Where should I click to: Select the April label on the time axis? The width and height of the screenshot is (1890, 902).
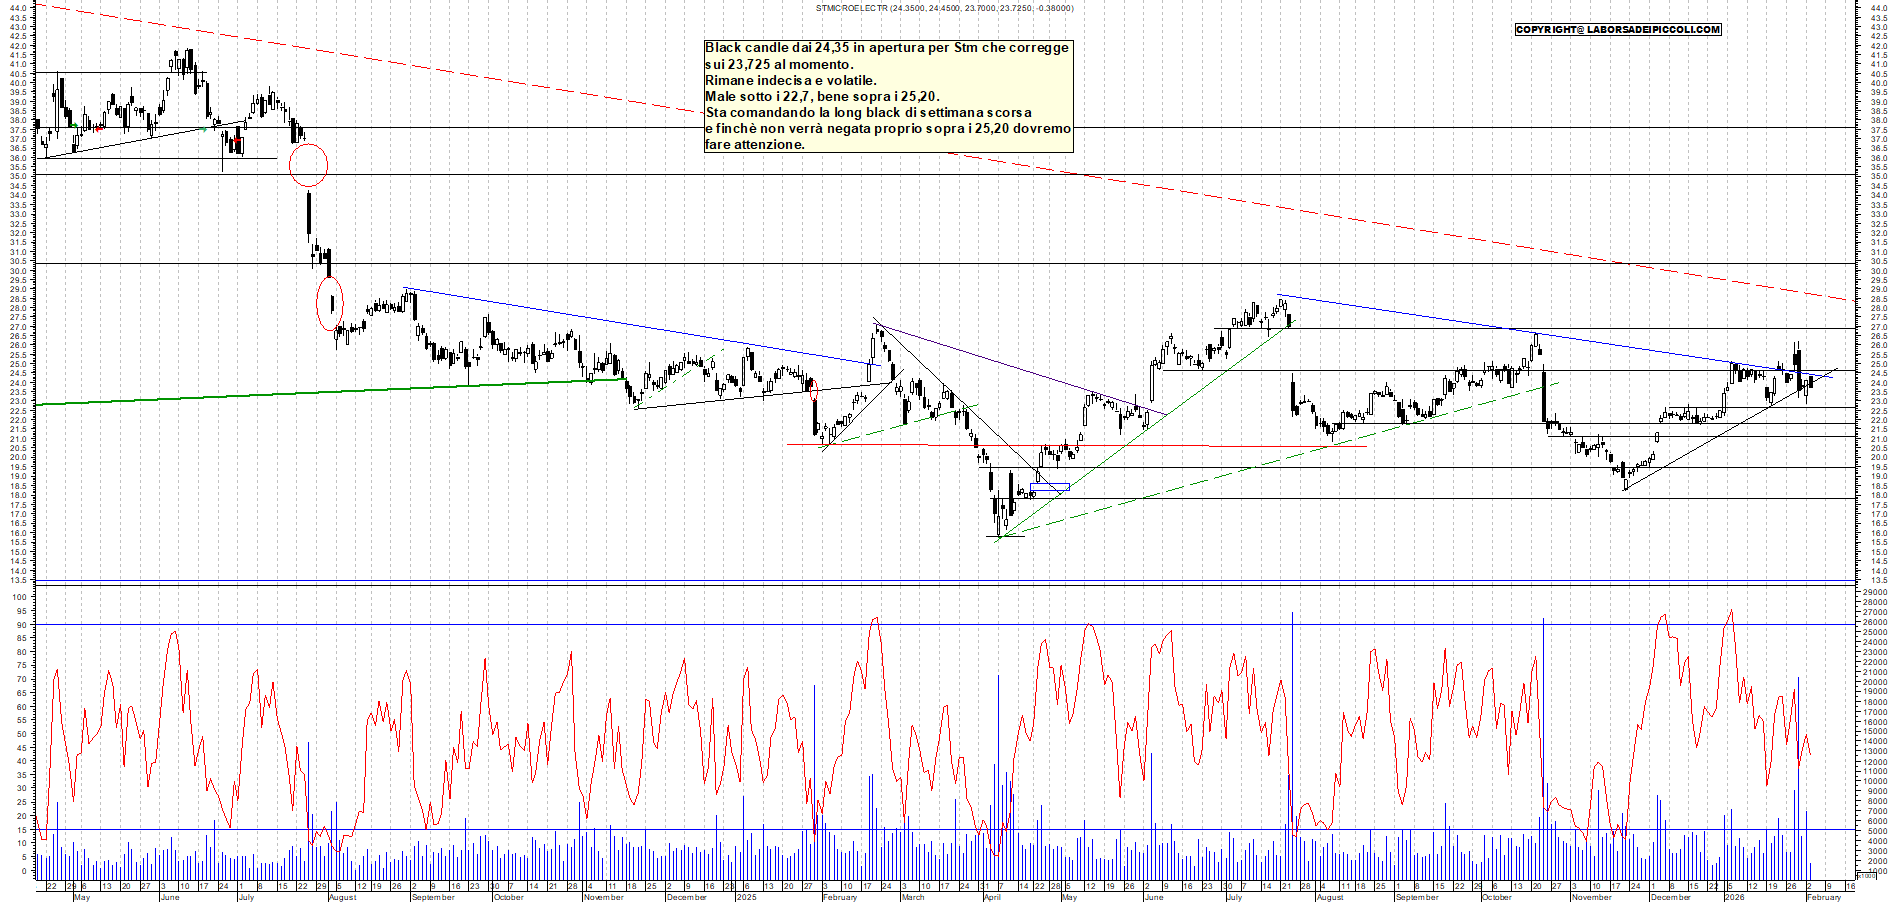(x=992, y=897)
